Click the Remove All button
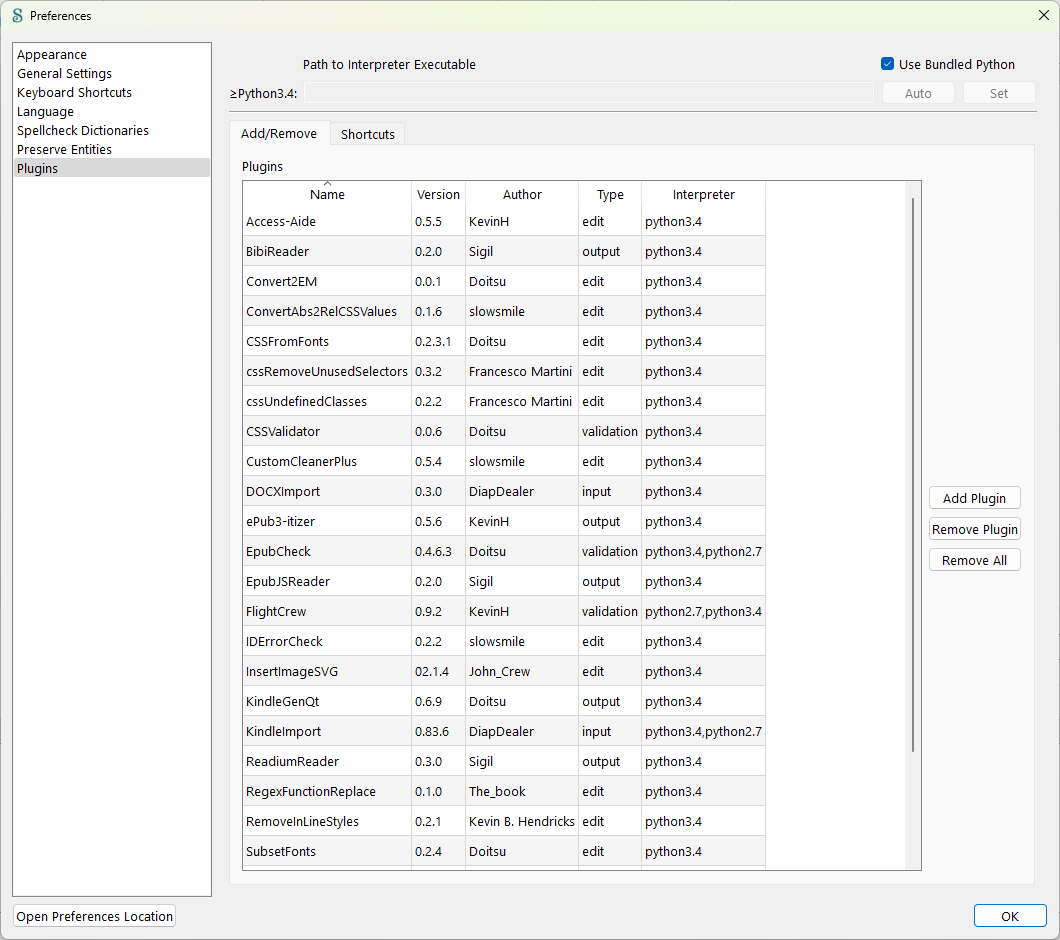Screen dimensions: 1060x940 point(974,561)
